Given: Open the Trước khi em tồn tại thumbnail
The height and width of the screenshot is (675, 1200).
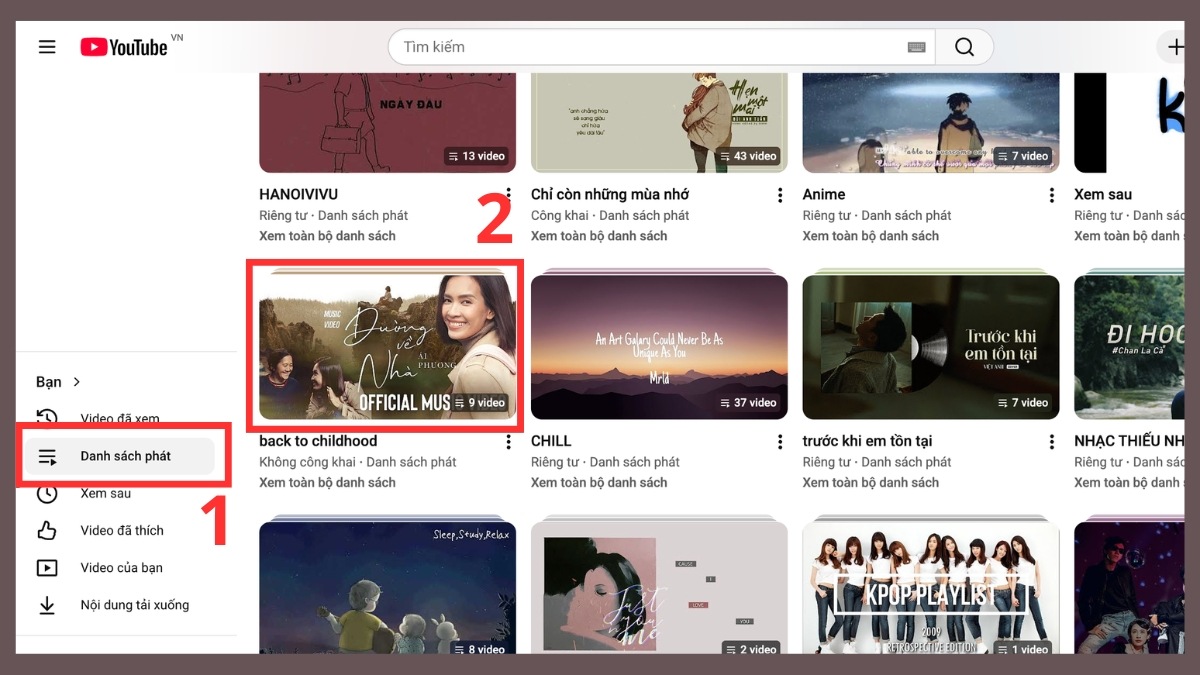Looking at the screenshot, I should click(931, 347).
